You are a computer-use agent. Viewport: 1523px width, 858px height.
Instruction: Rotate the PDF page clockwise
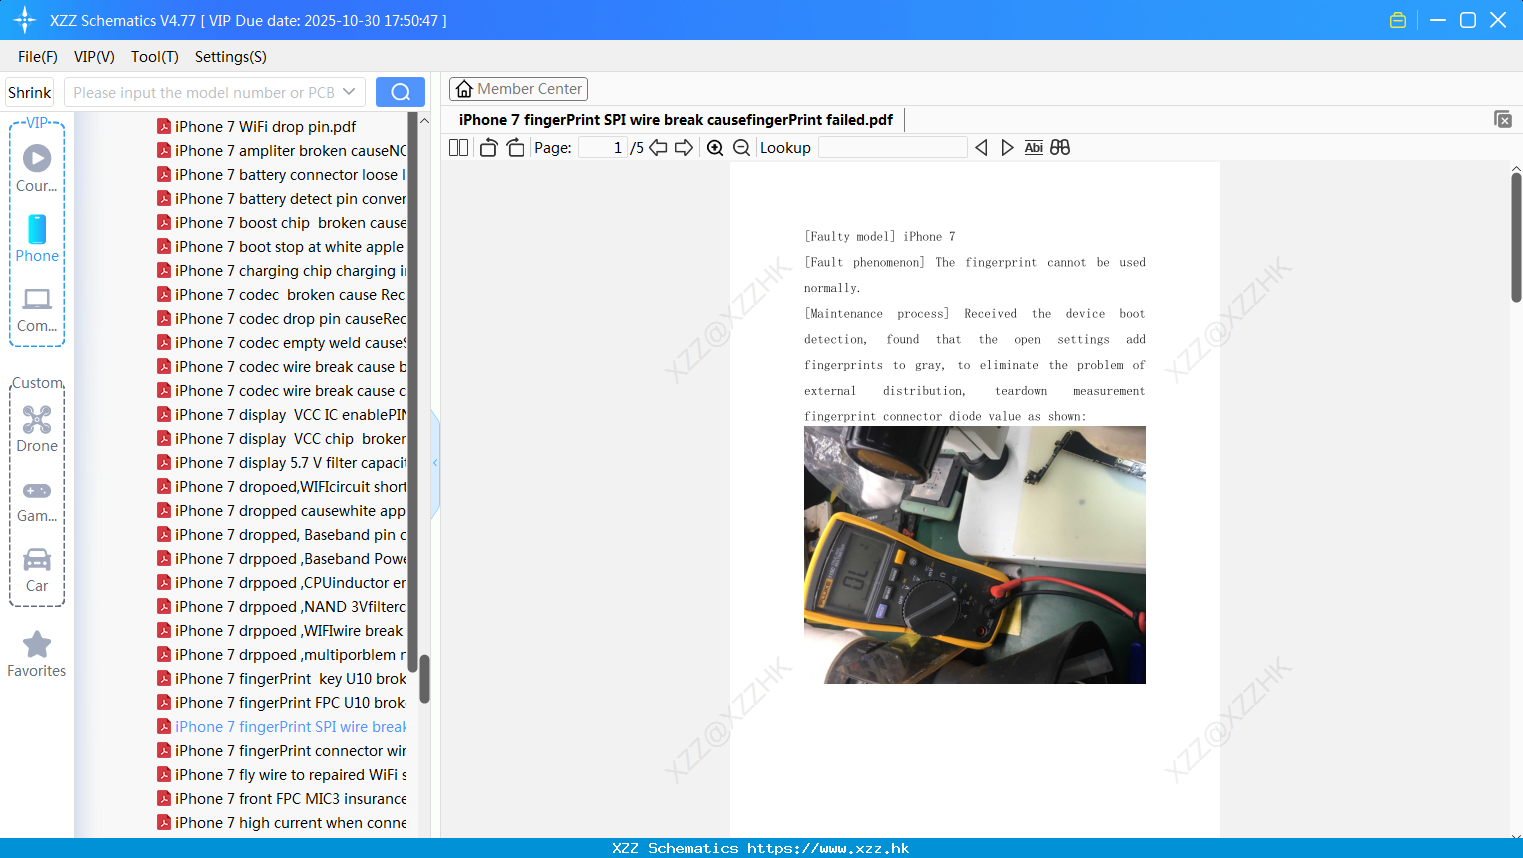(515, 148)
